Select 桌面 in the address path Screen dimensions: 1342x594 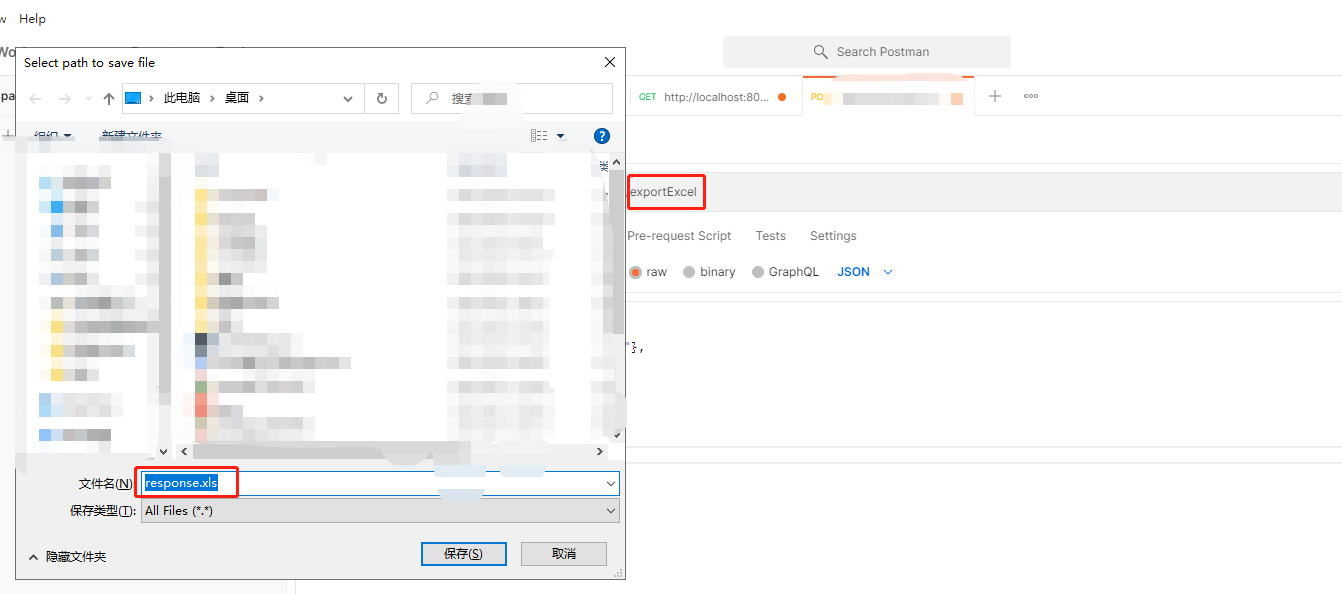click(x=237, y=98)
